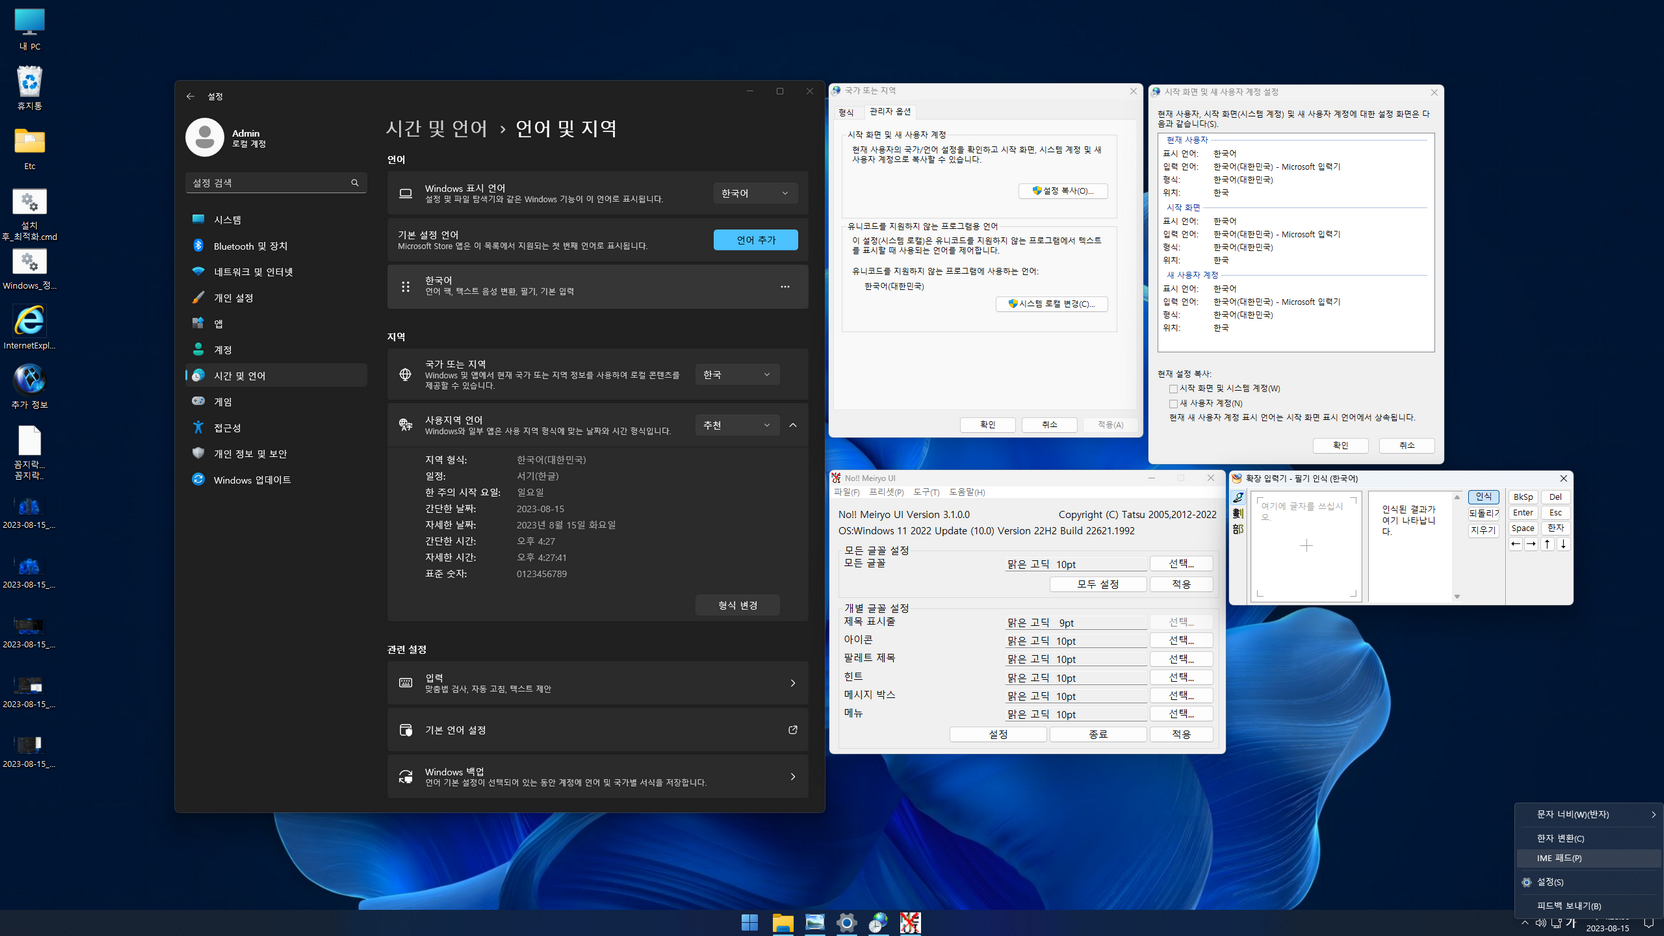The height and width of the screenshot is (936, 1664).
Task: Check 새 사용자 계정 checkbox
Action: [1173, 404]
